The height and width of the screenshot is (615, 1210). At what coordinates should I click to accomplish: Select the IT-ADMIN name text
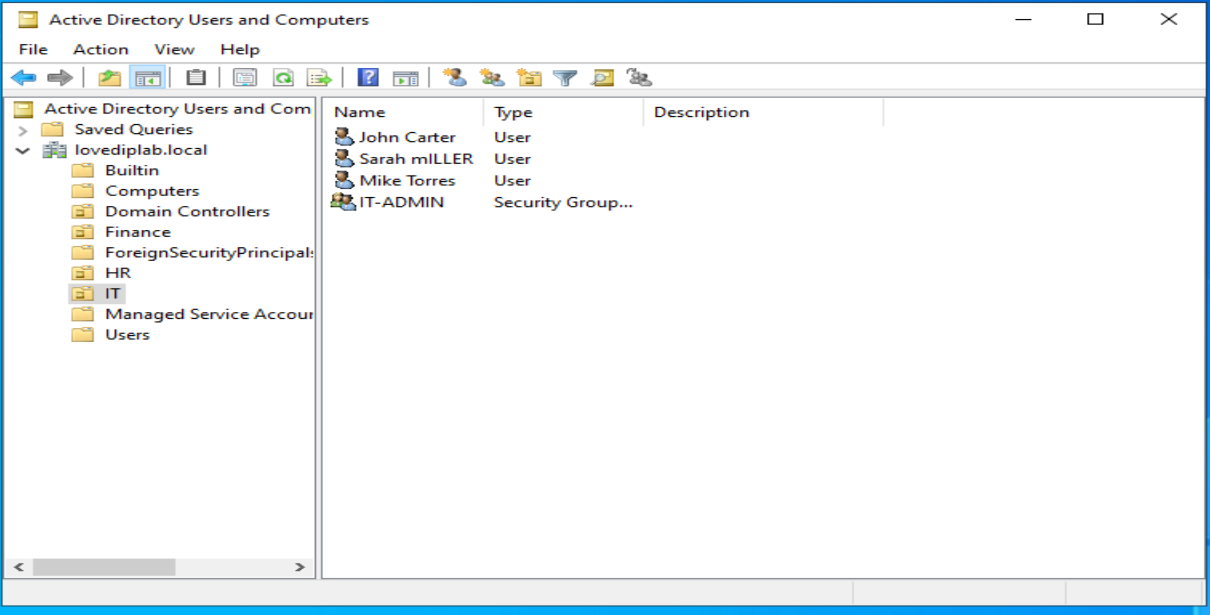click(401, 202)
